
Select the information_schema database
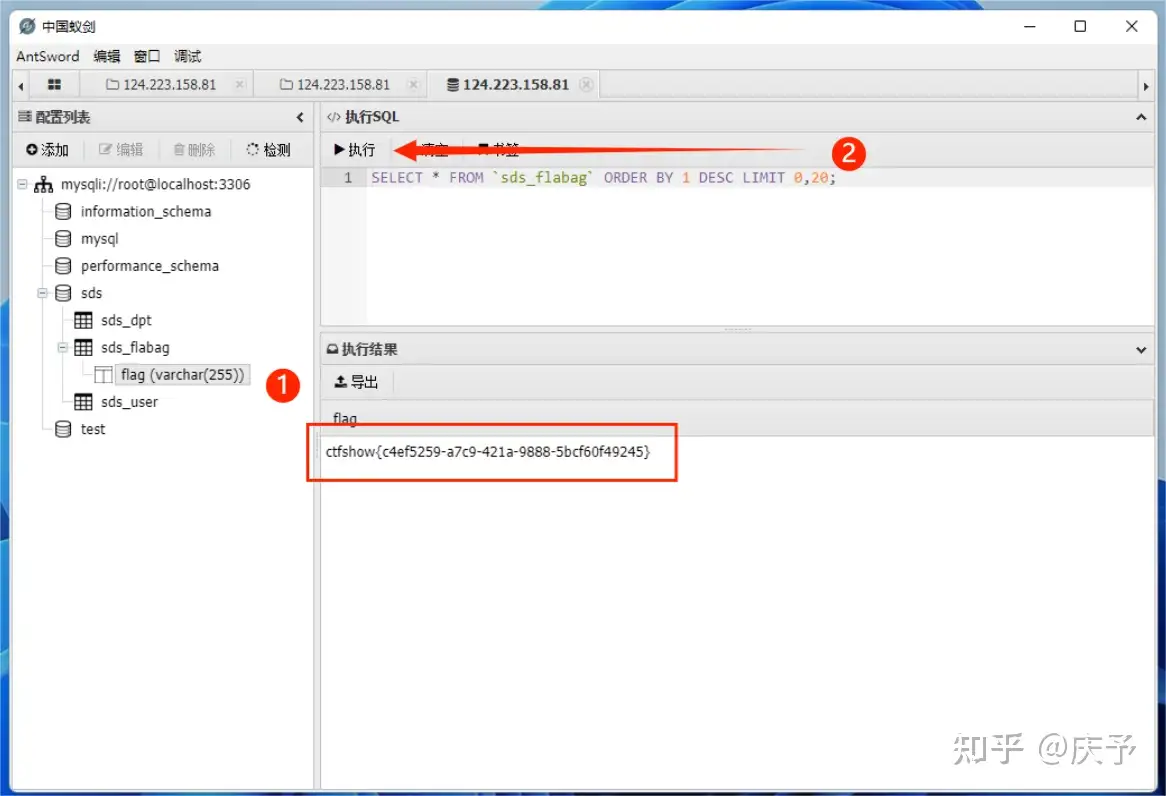point(146,211)
